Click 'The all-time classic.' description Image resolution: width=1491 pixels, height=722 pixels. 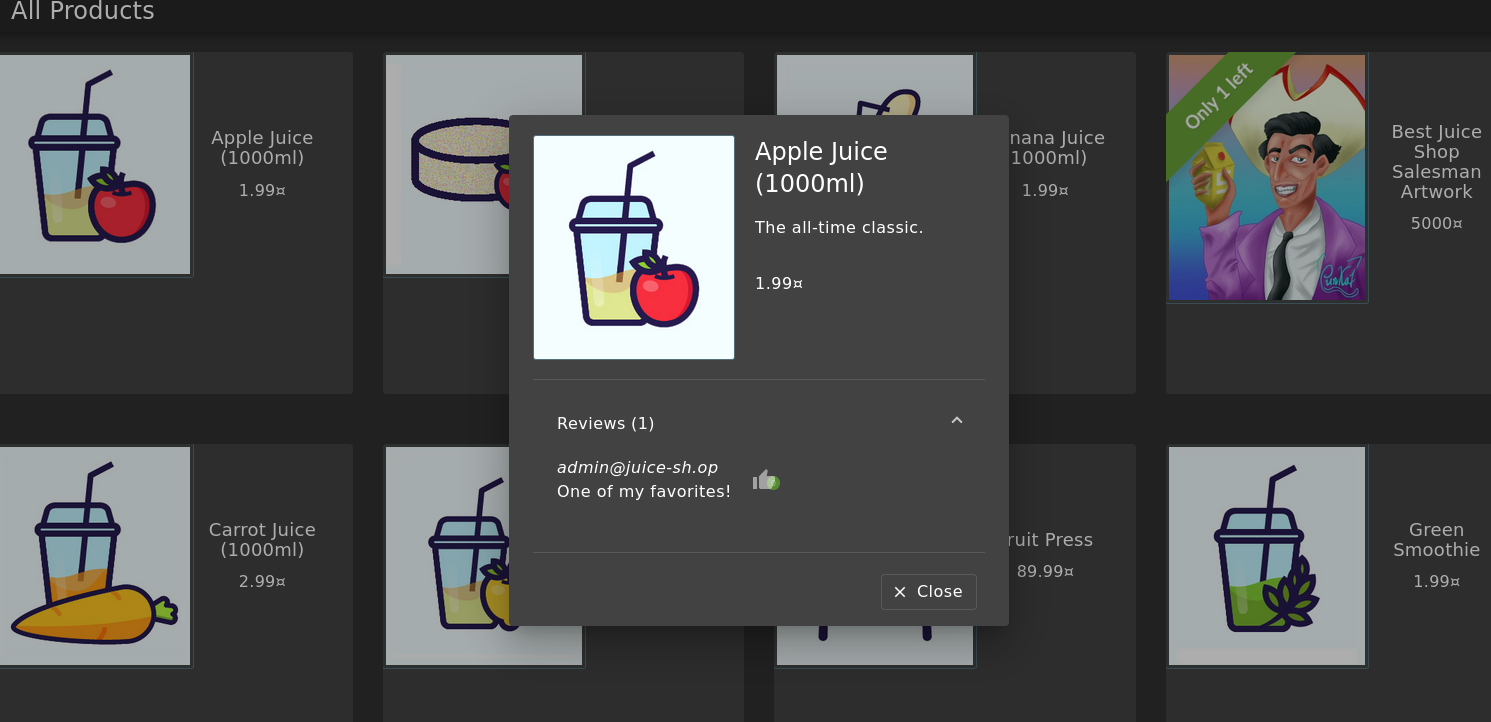tap(839, 228)
